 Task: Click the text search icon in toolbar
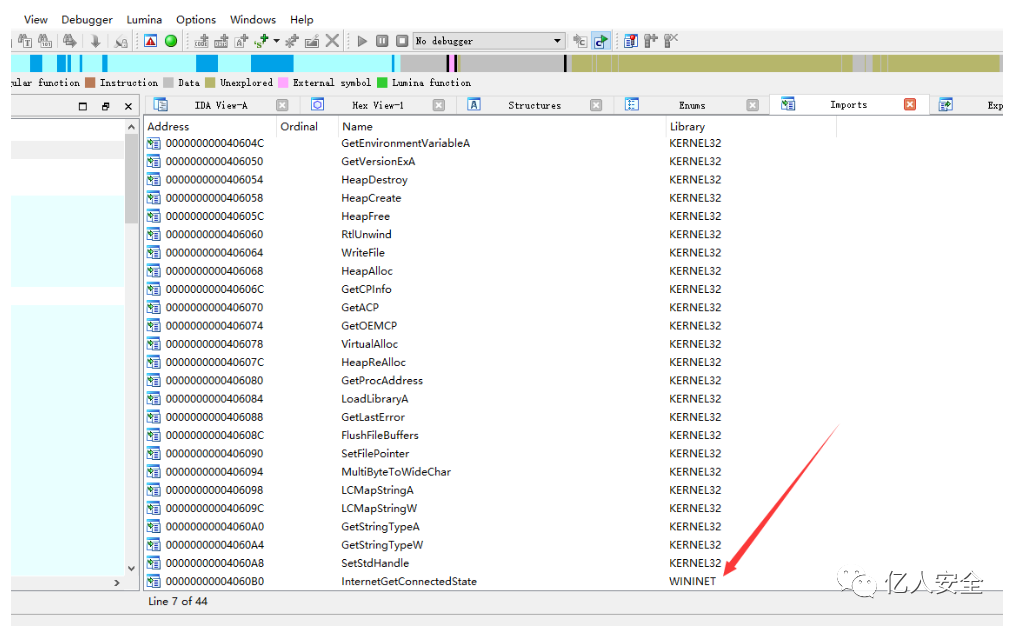pyautogui.click(x=25, y=41)
